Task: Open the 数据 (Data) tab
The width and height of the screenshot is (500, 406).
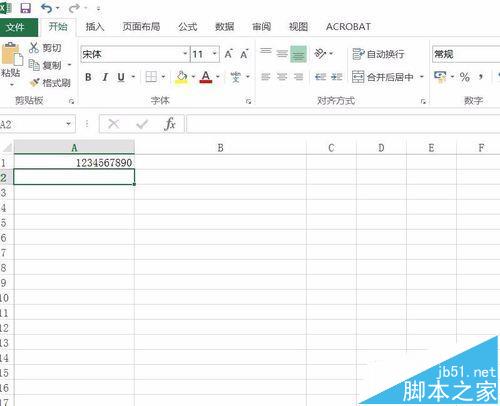Action: click(x=224, y=27)
